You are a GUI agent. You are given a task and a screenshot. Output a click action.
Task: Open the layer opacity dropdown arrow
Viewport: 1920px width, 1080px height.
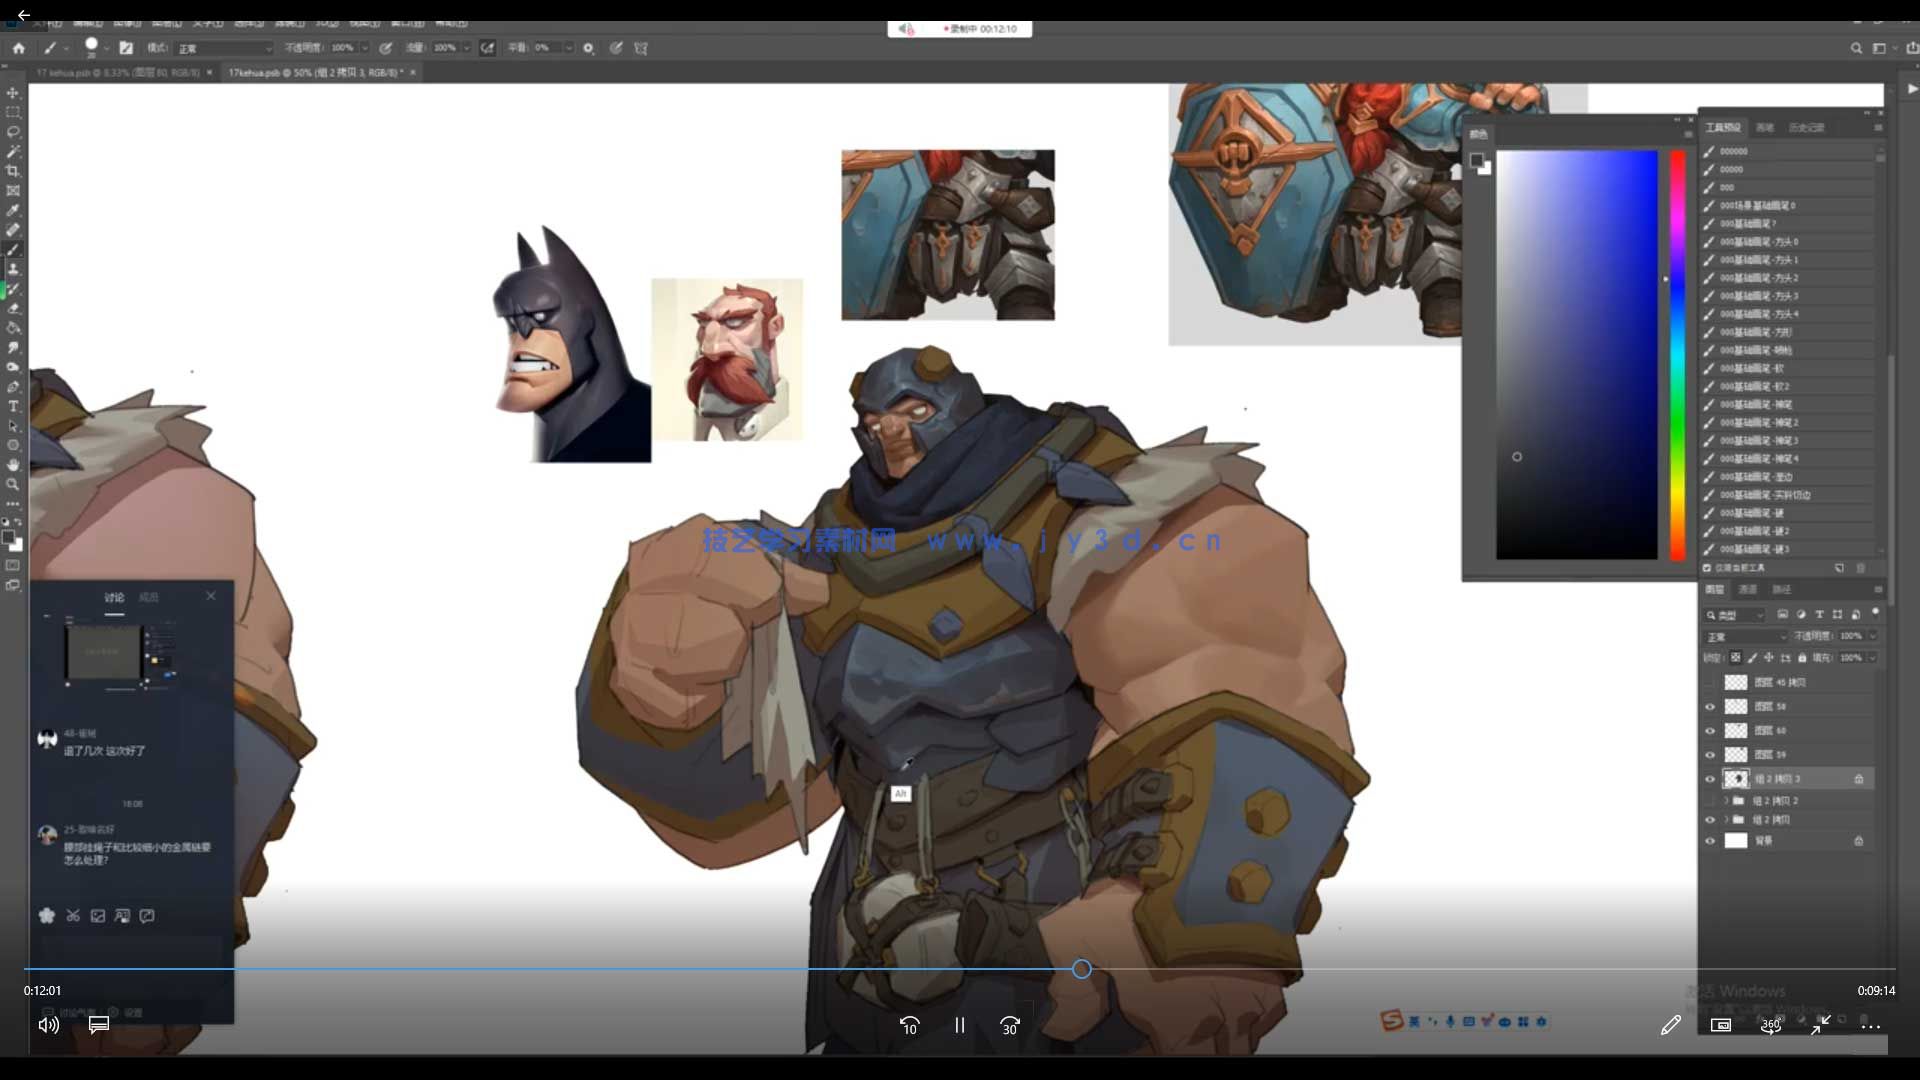coord(1873,636)
